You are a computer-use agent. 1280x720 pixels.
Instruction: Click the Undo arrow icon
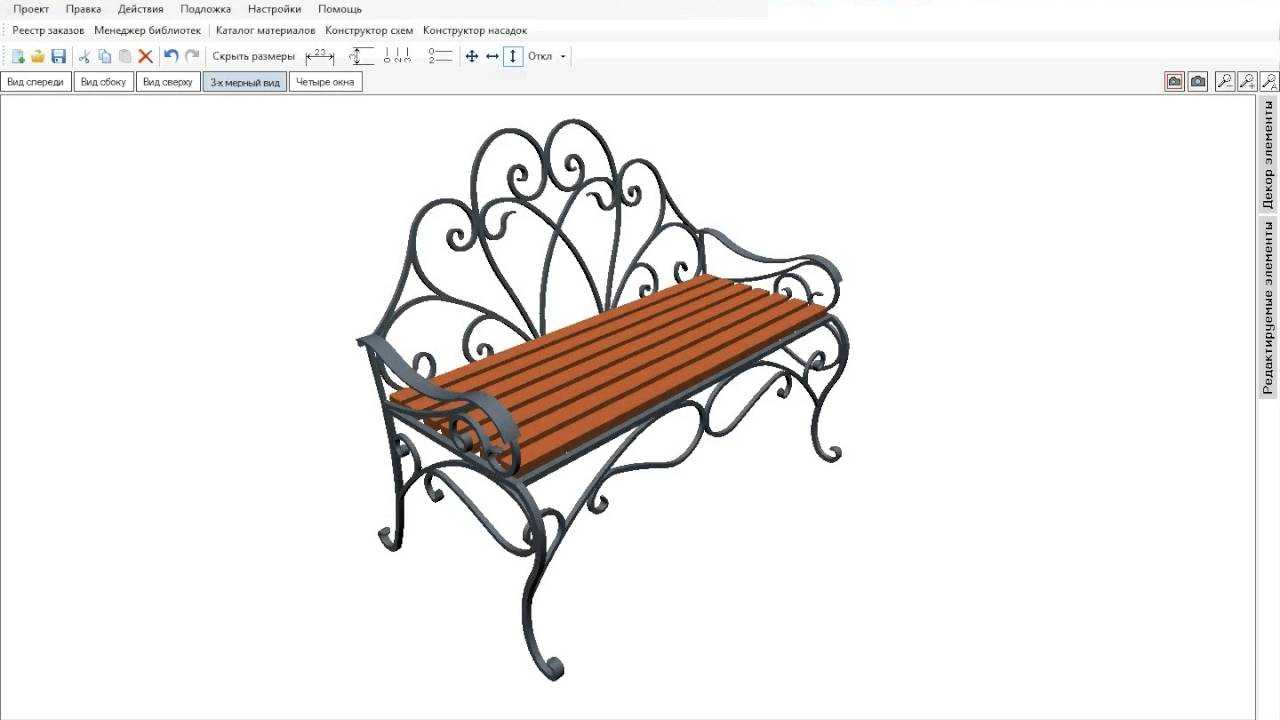click(x=171, y=57)
